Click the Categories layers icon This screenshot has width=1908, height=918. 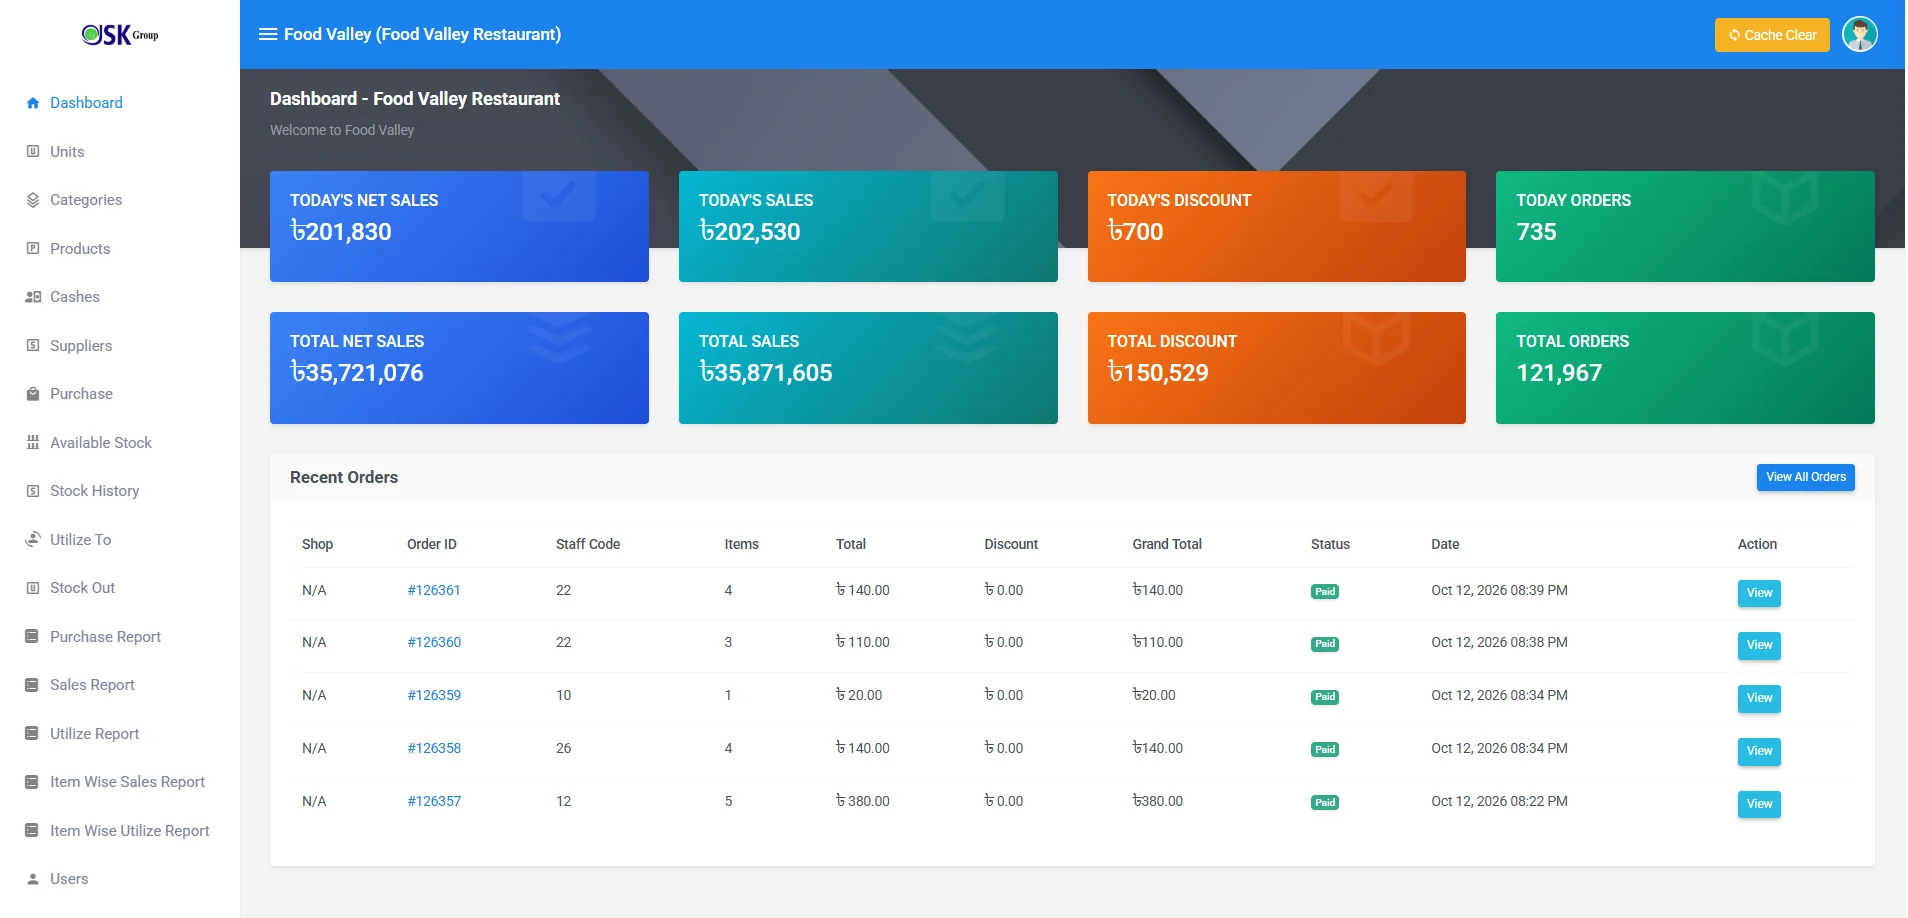(x=33, y=200)
